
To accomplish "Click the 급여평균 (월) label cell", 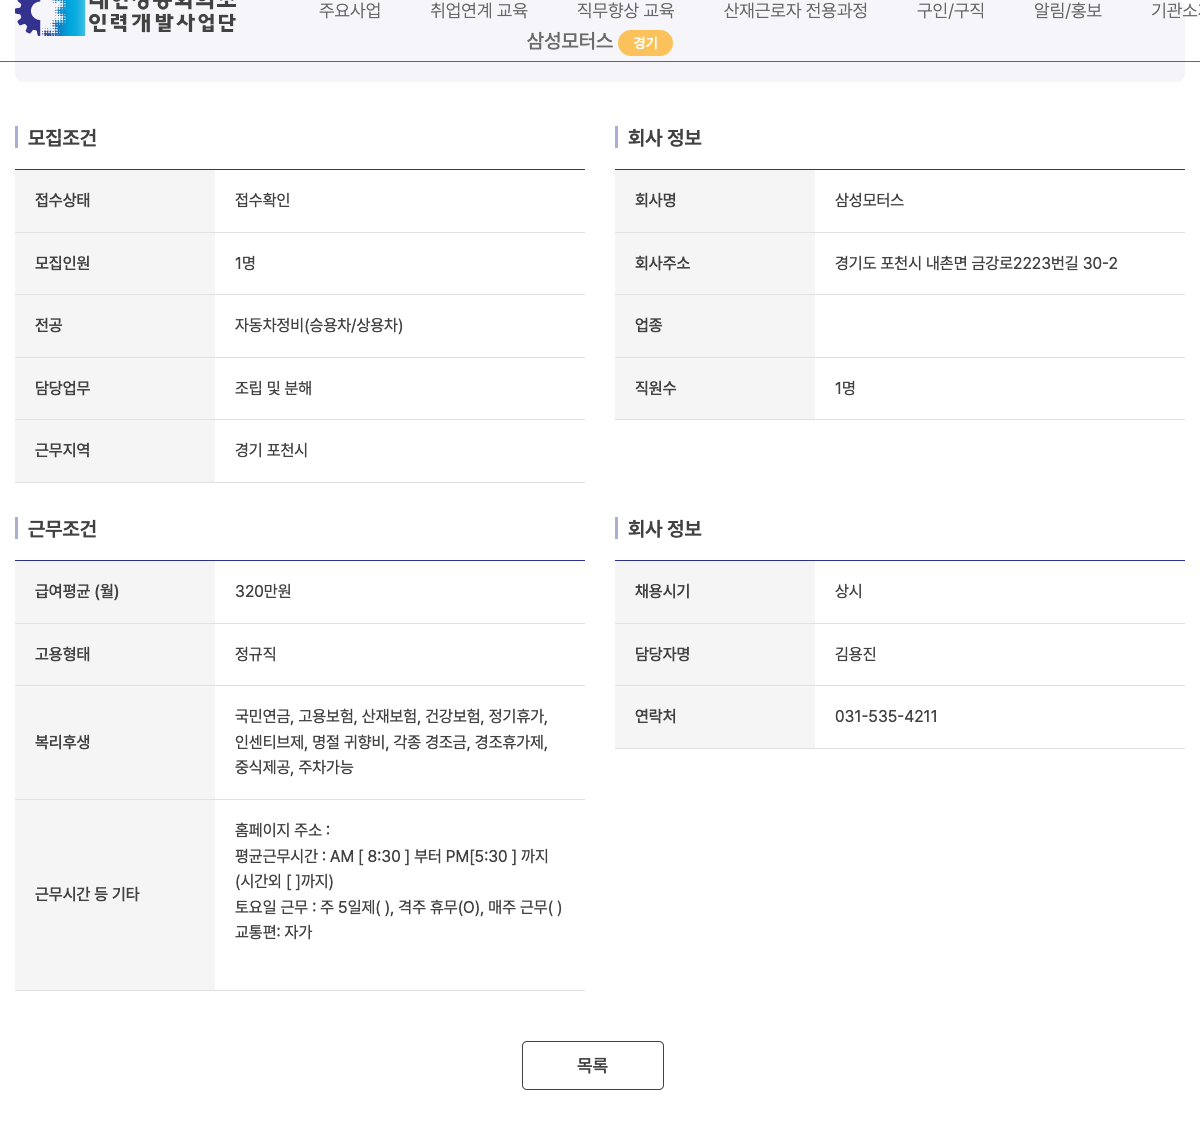I will click(115, 592).
